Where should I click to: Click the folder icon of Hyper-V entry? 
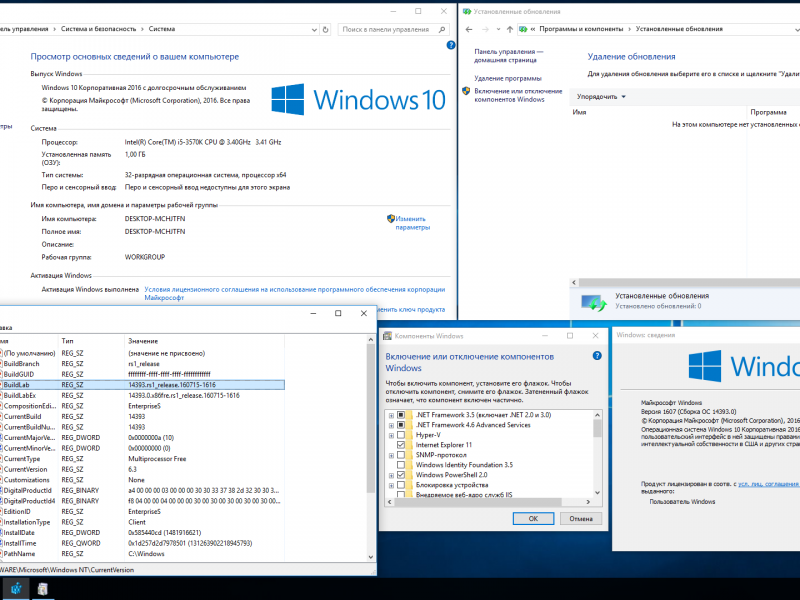point(409,435)
